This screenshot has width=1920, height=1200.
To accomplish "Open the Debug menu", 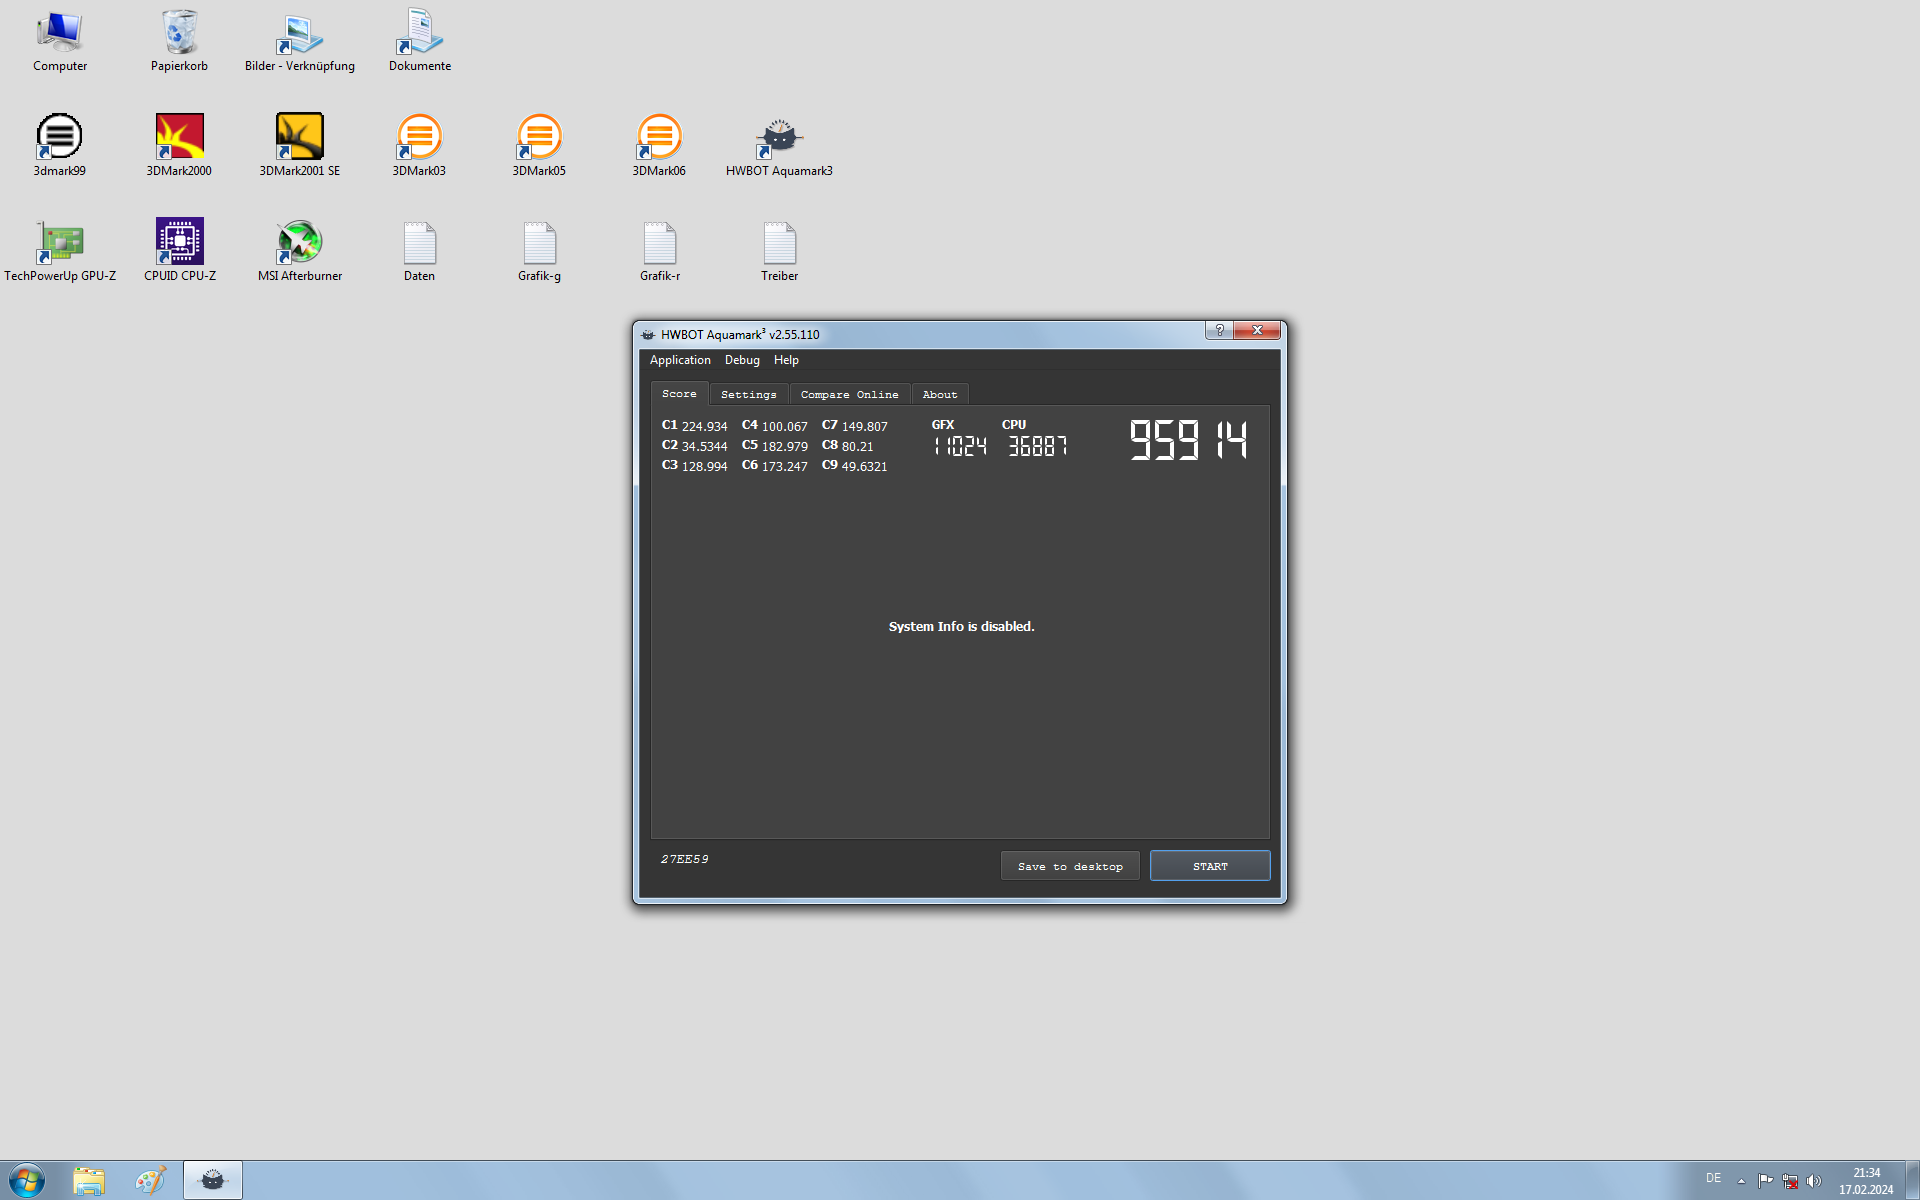I will (742, 360).
